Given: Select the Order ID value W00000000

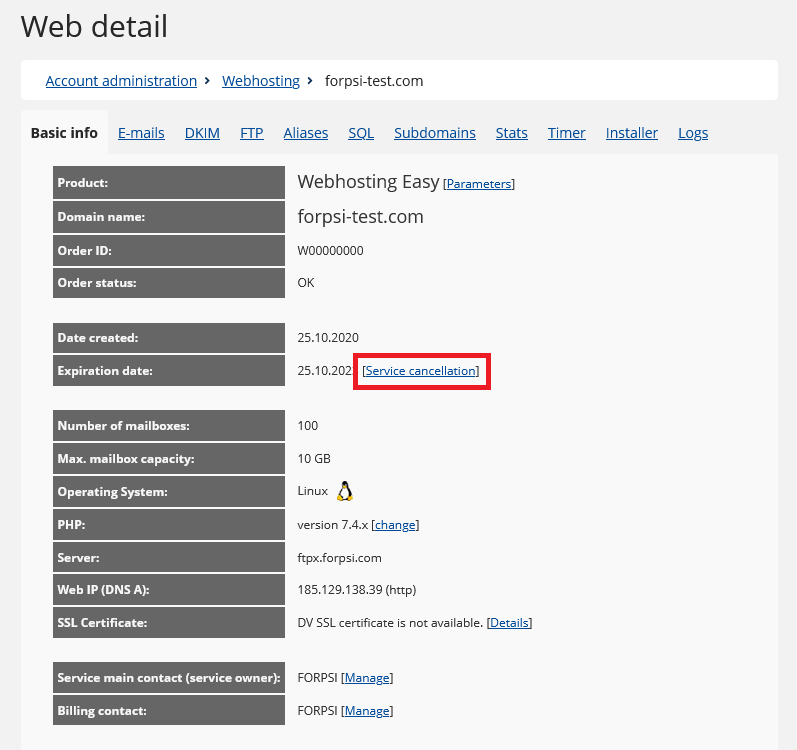Looking at the screenshot, I should [x=330, y=251].
